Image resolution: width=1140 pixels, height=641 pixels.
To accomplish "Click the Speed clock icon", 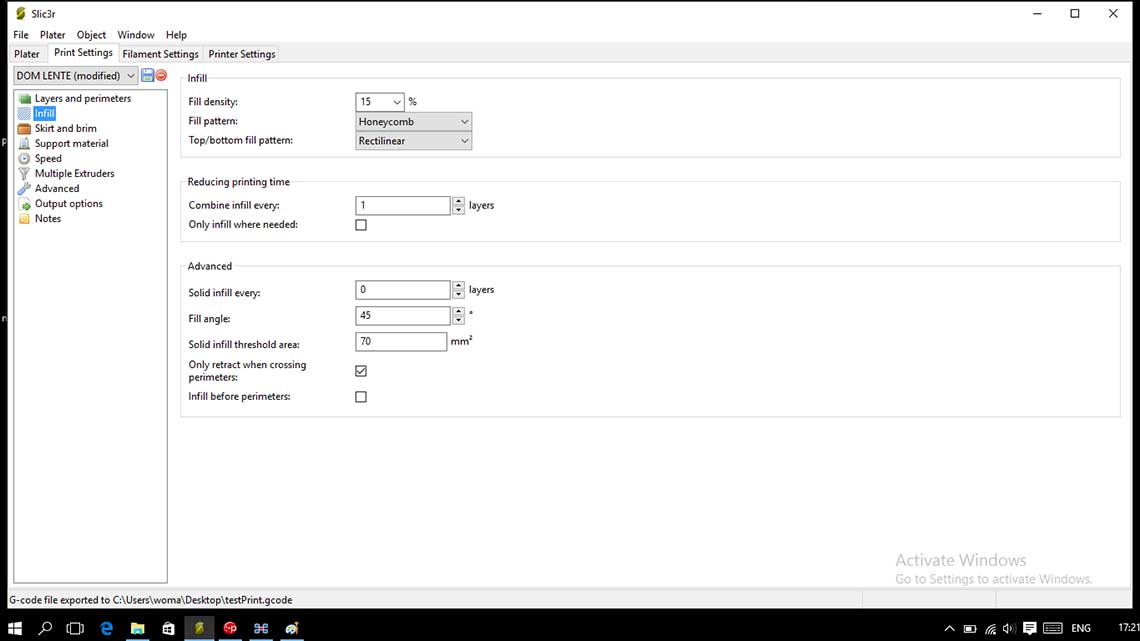I will coord(25,158).
